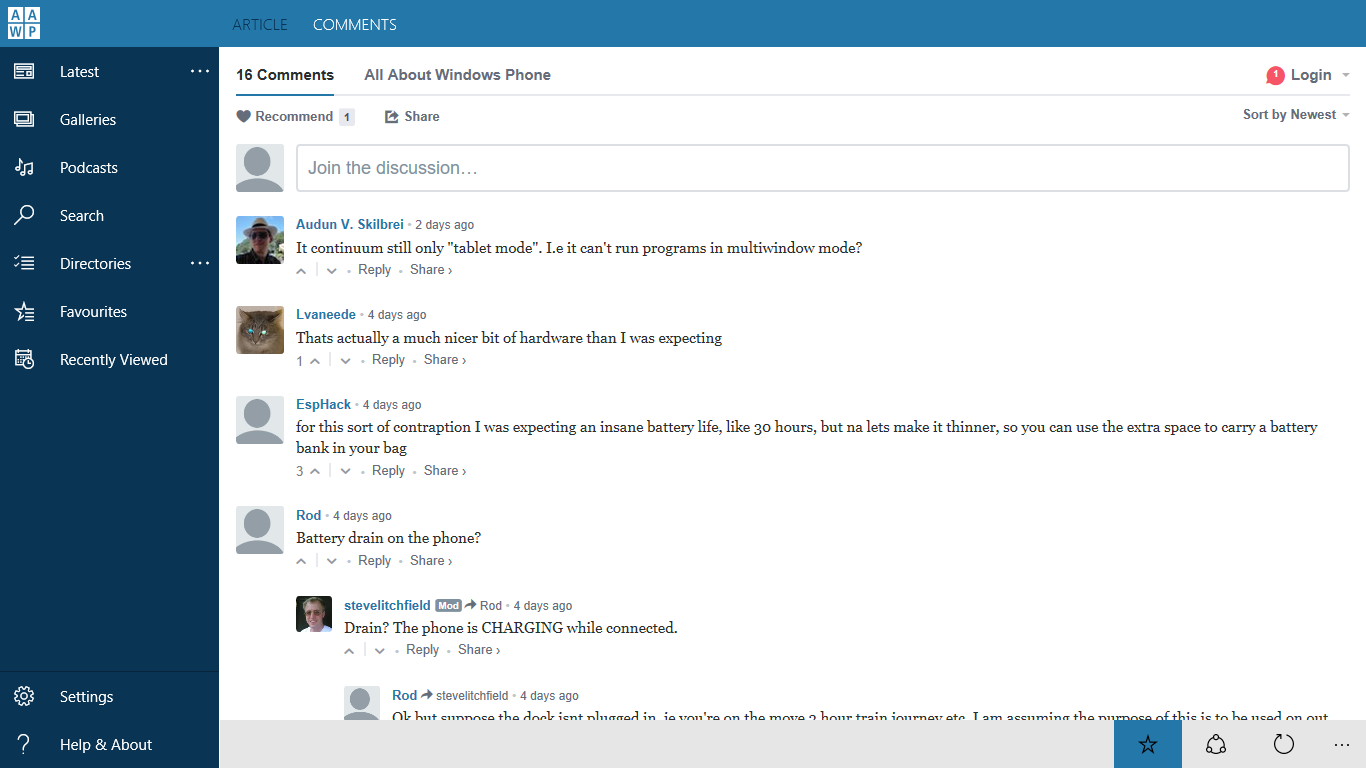1366x768 pixels.
Task: Click the share icon in bottom bar
Action: [1216, 744]
